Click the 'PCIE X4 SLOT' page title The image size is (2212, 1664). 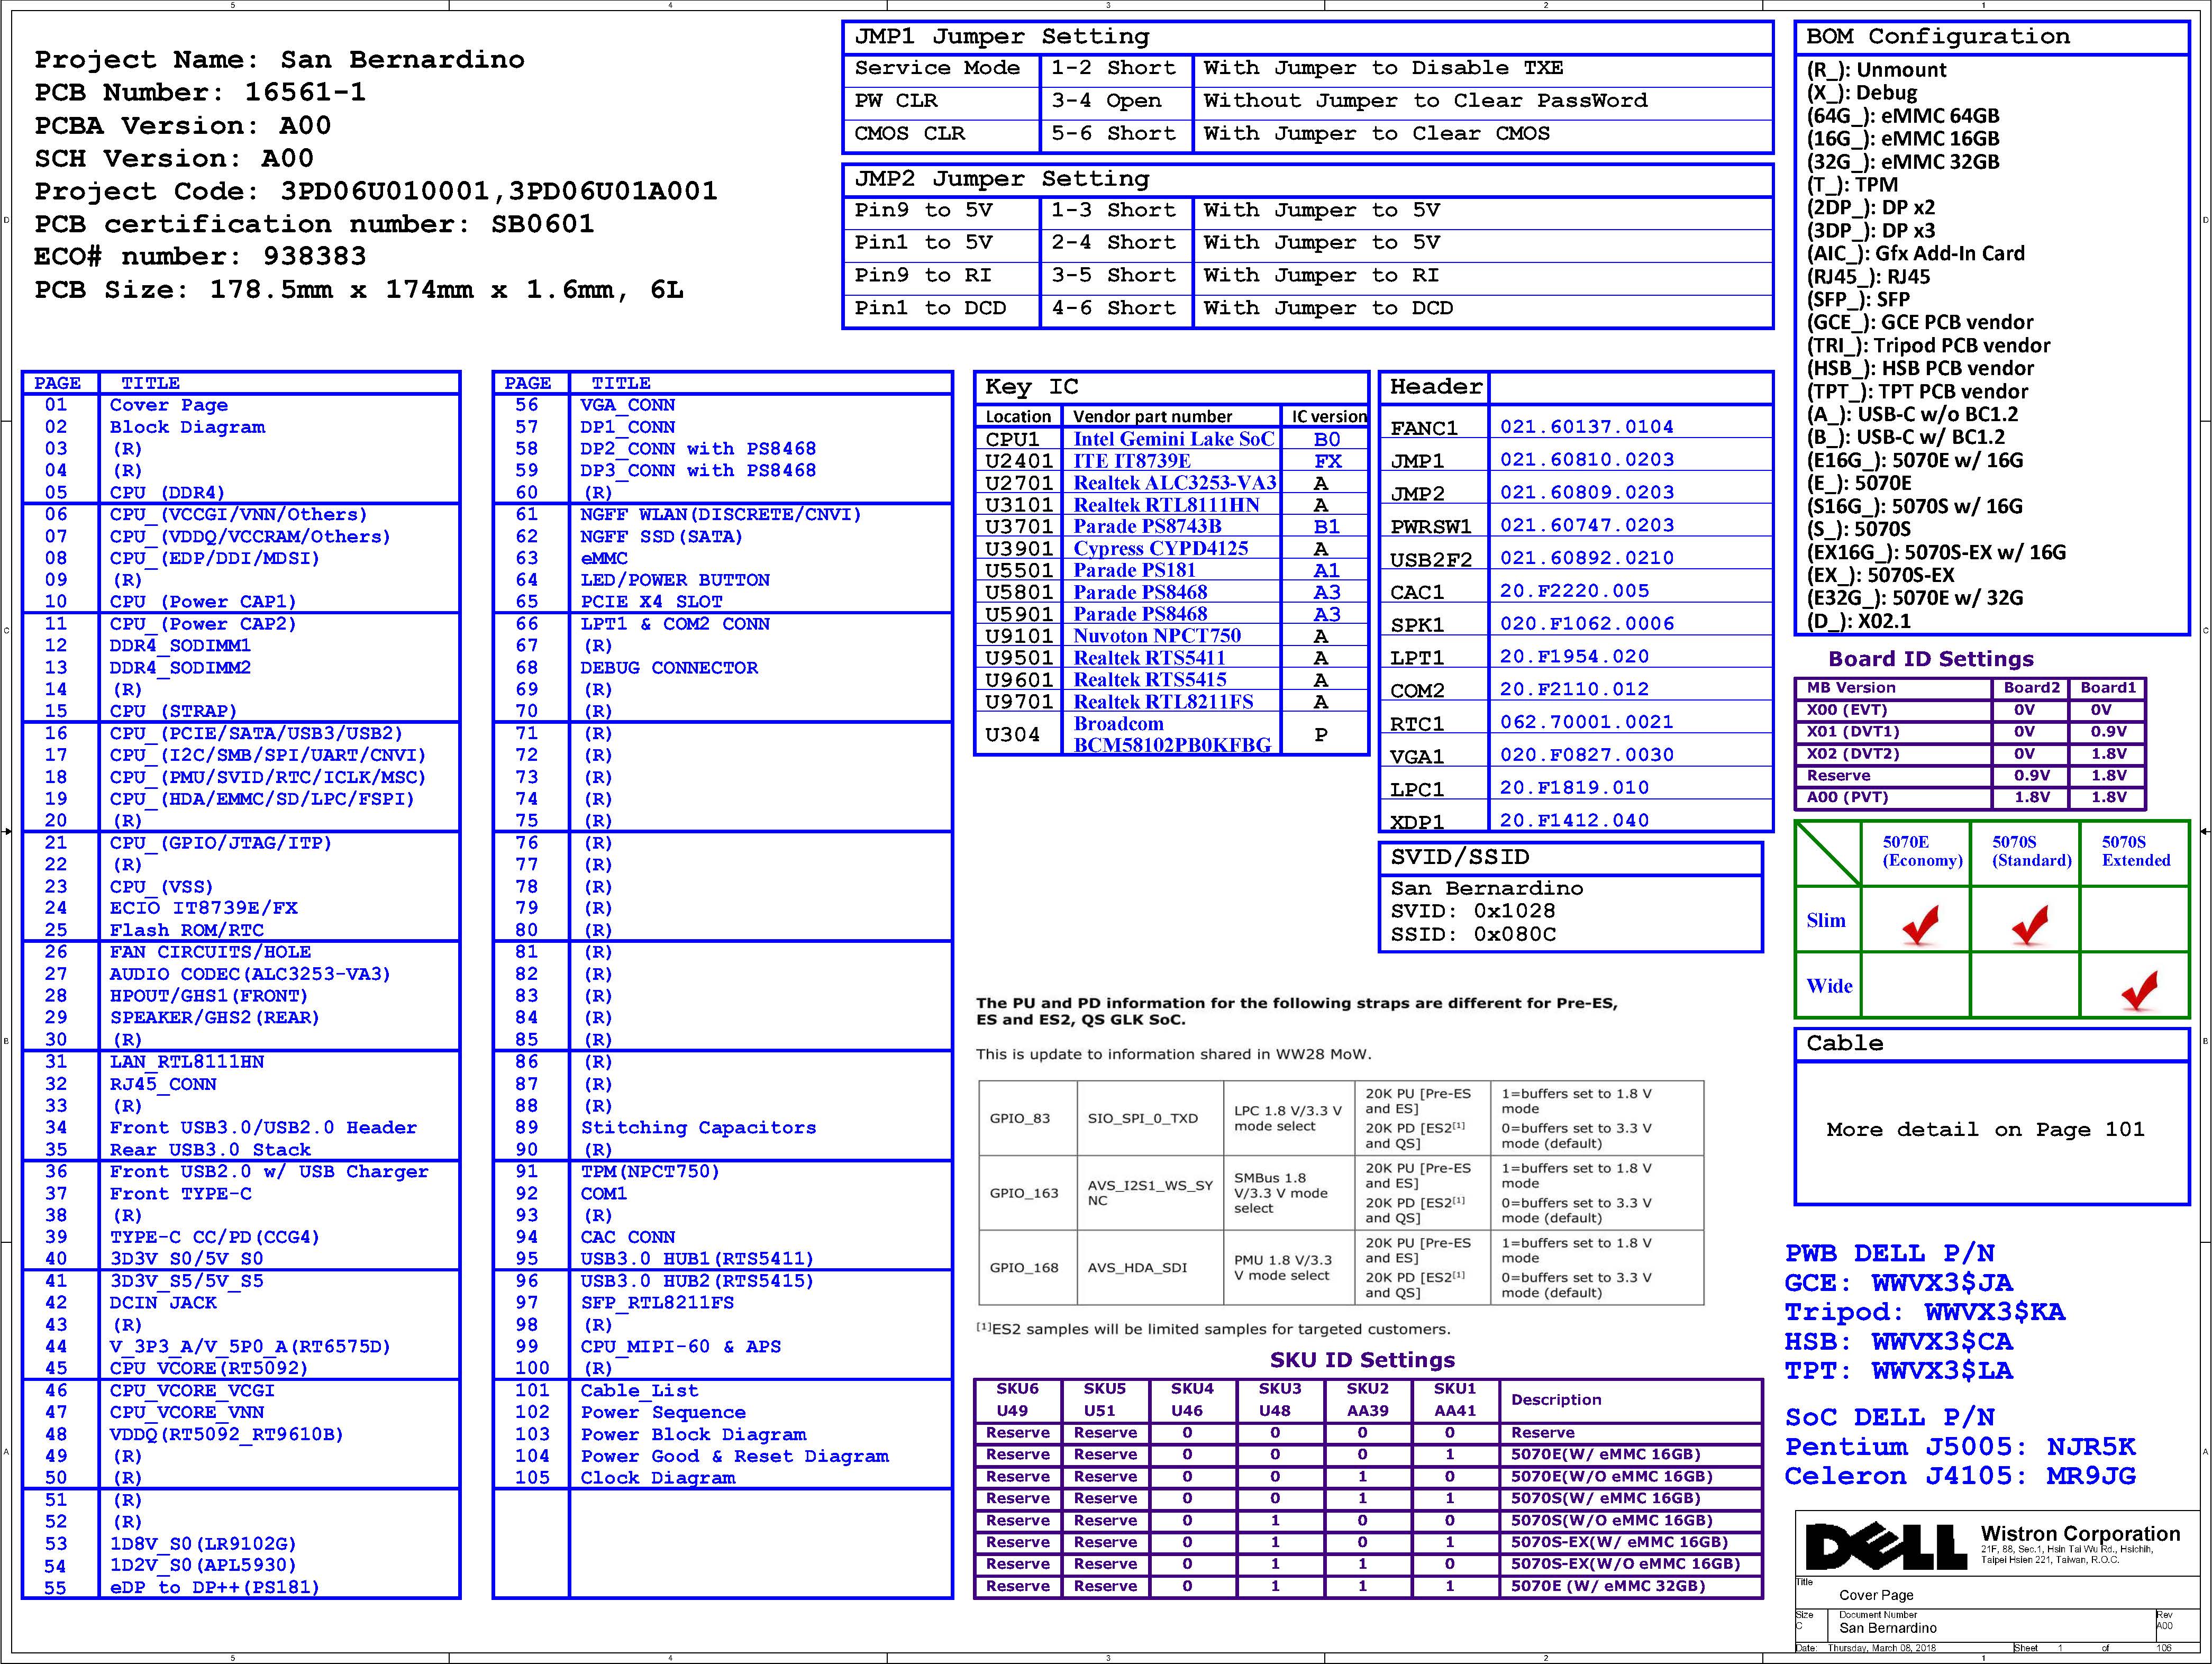[x=651, y=602]
